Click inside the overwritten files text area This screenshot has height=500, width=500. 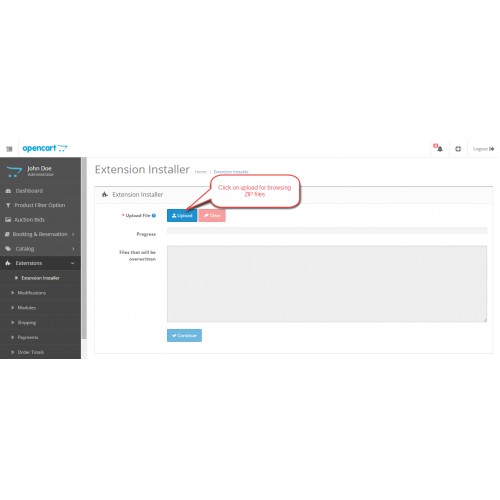[327, 284]
